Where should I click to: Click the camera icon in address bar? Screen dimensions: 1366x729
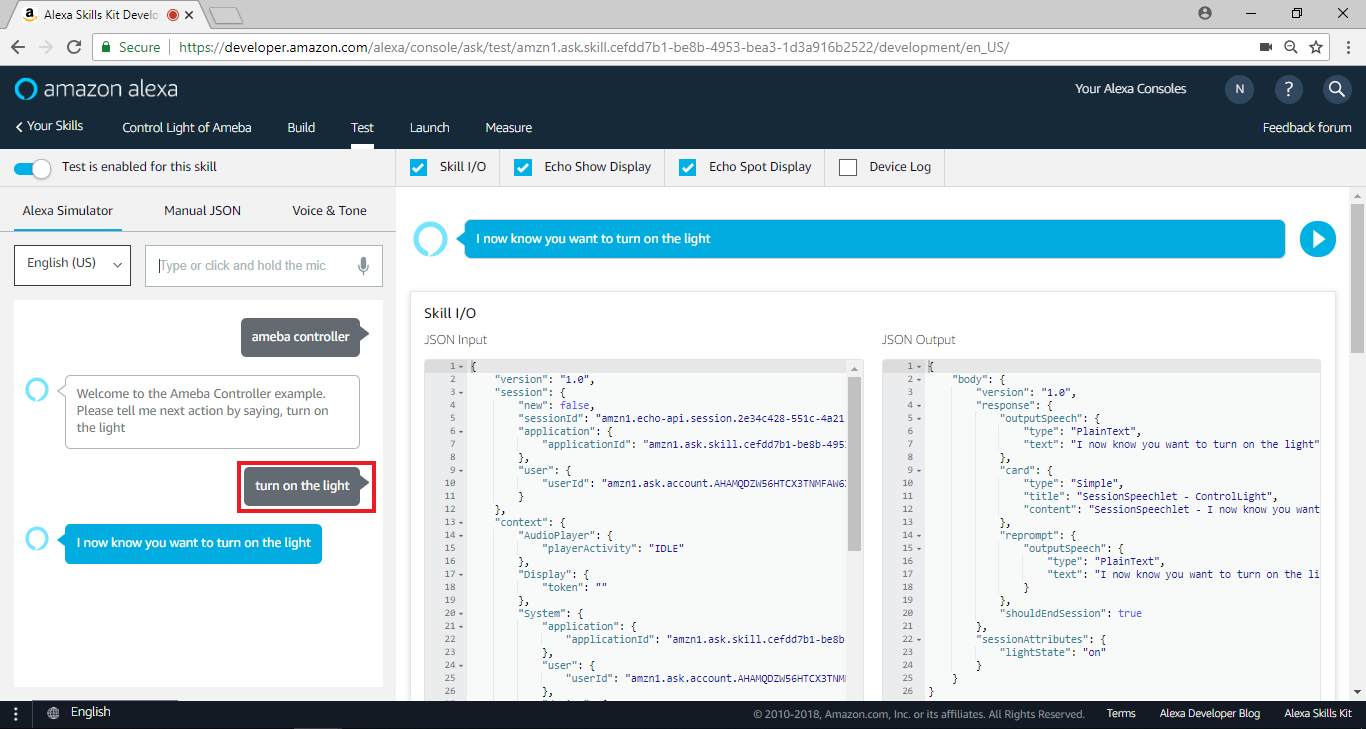click(x=1266, y=47)
